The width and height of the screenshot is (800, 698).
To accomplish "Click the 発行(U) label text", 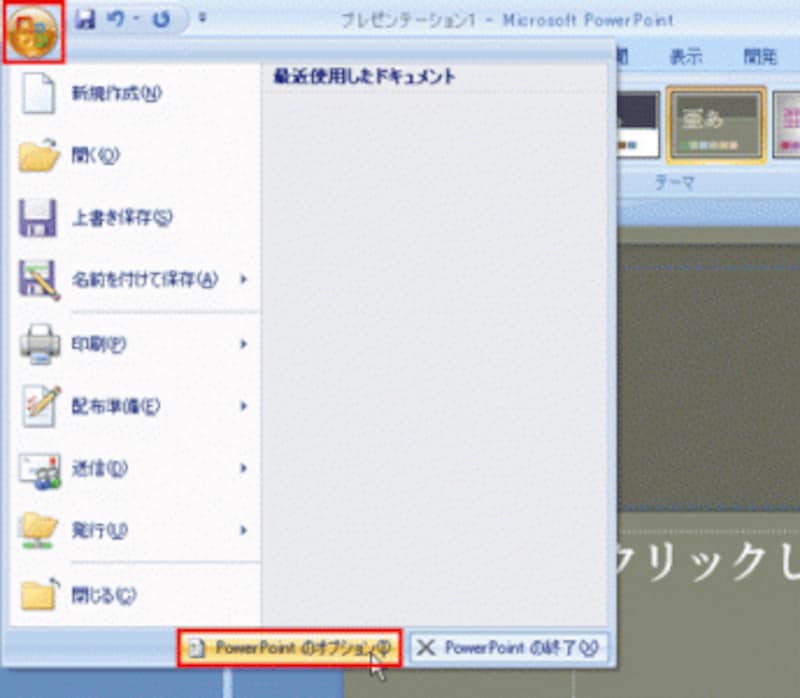I will 99,531.
